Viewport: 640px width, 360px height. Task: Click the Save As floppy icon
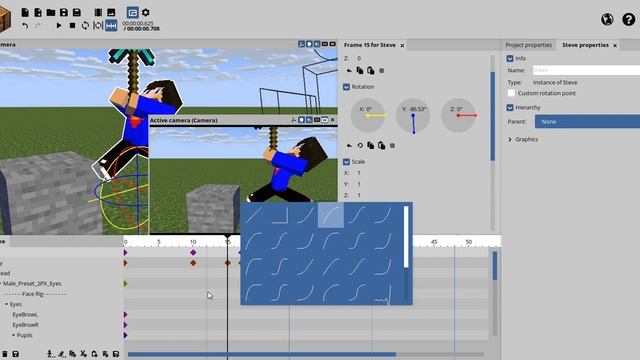coord(76,12)
